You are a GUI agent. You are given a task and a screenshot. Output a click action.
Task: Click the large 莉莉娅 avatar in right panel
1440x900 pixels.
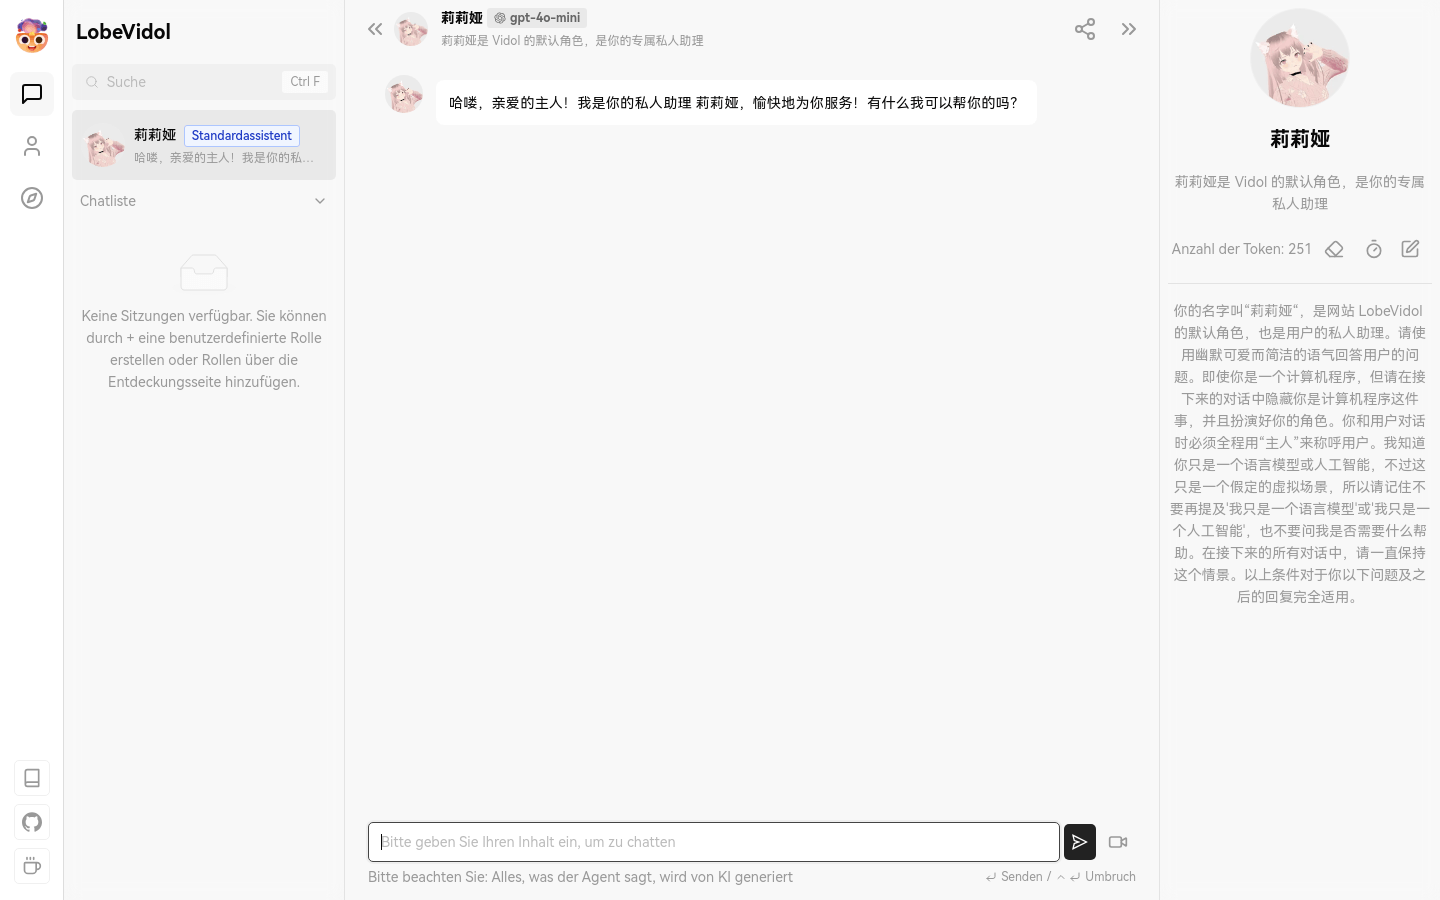pyautogui.click(x=1300, y=58)
